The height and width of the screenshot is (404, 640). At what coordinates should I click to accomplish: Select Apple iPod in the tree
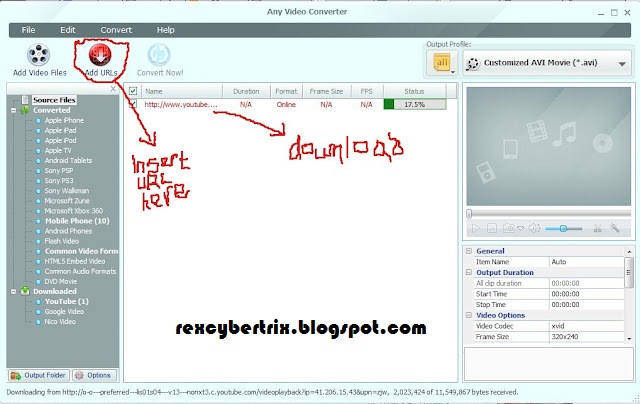(60, 140)
